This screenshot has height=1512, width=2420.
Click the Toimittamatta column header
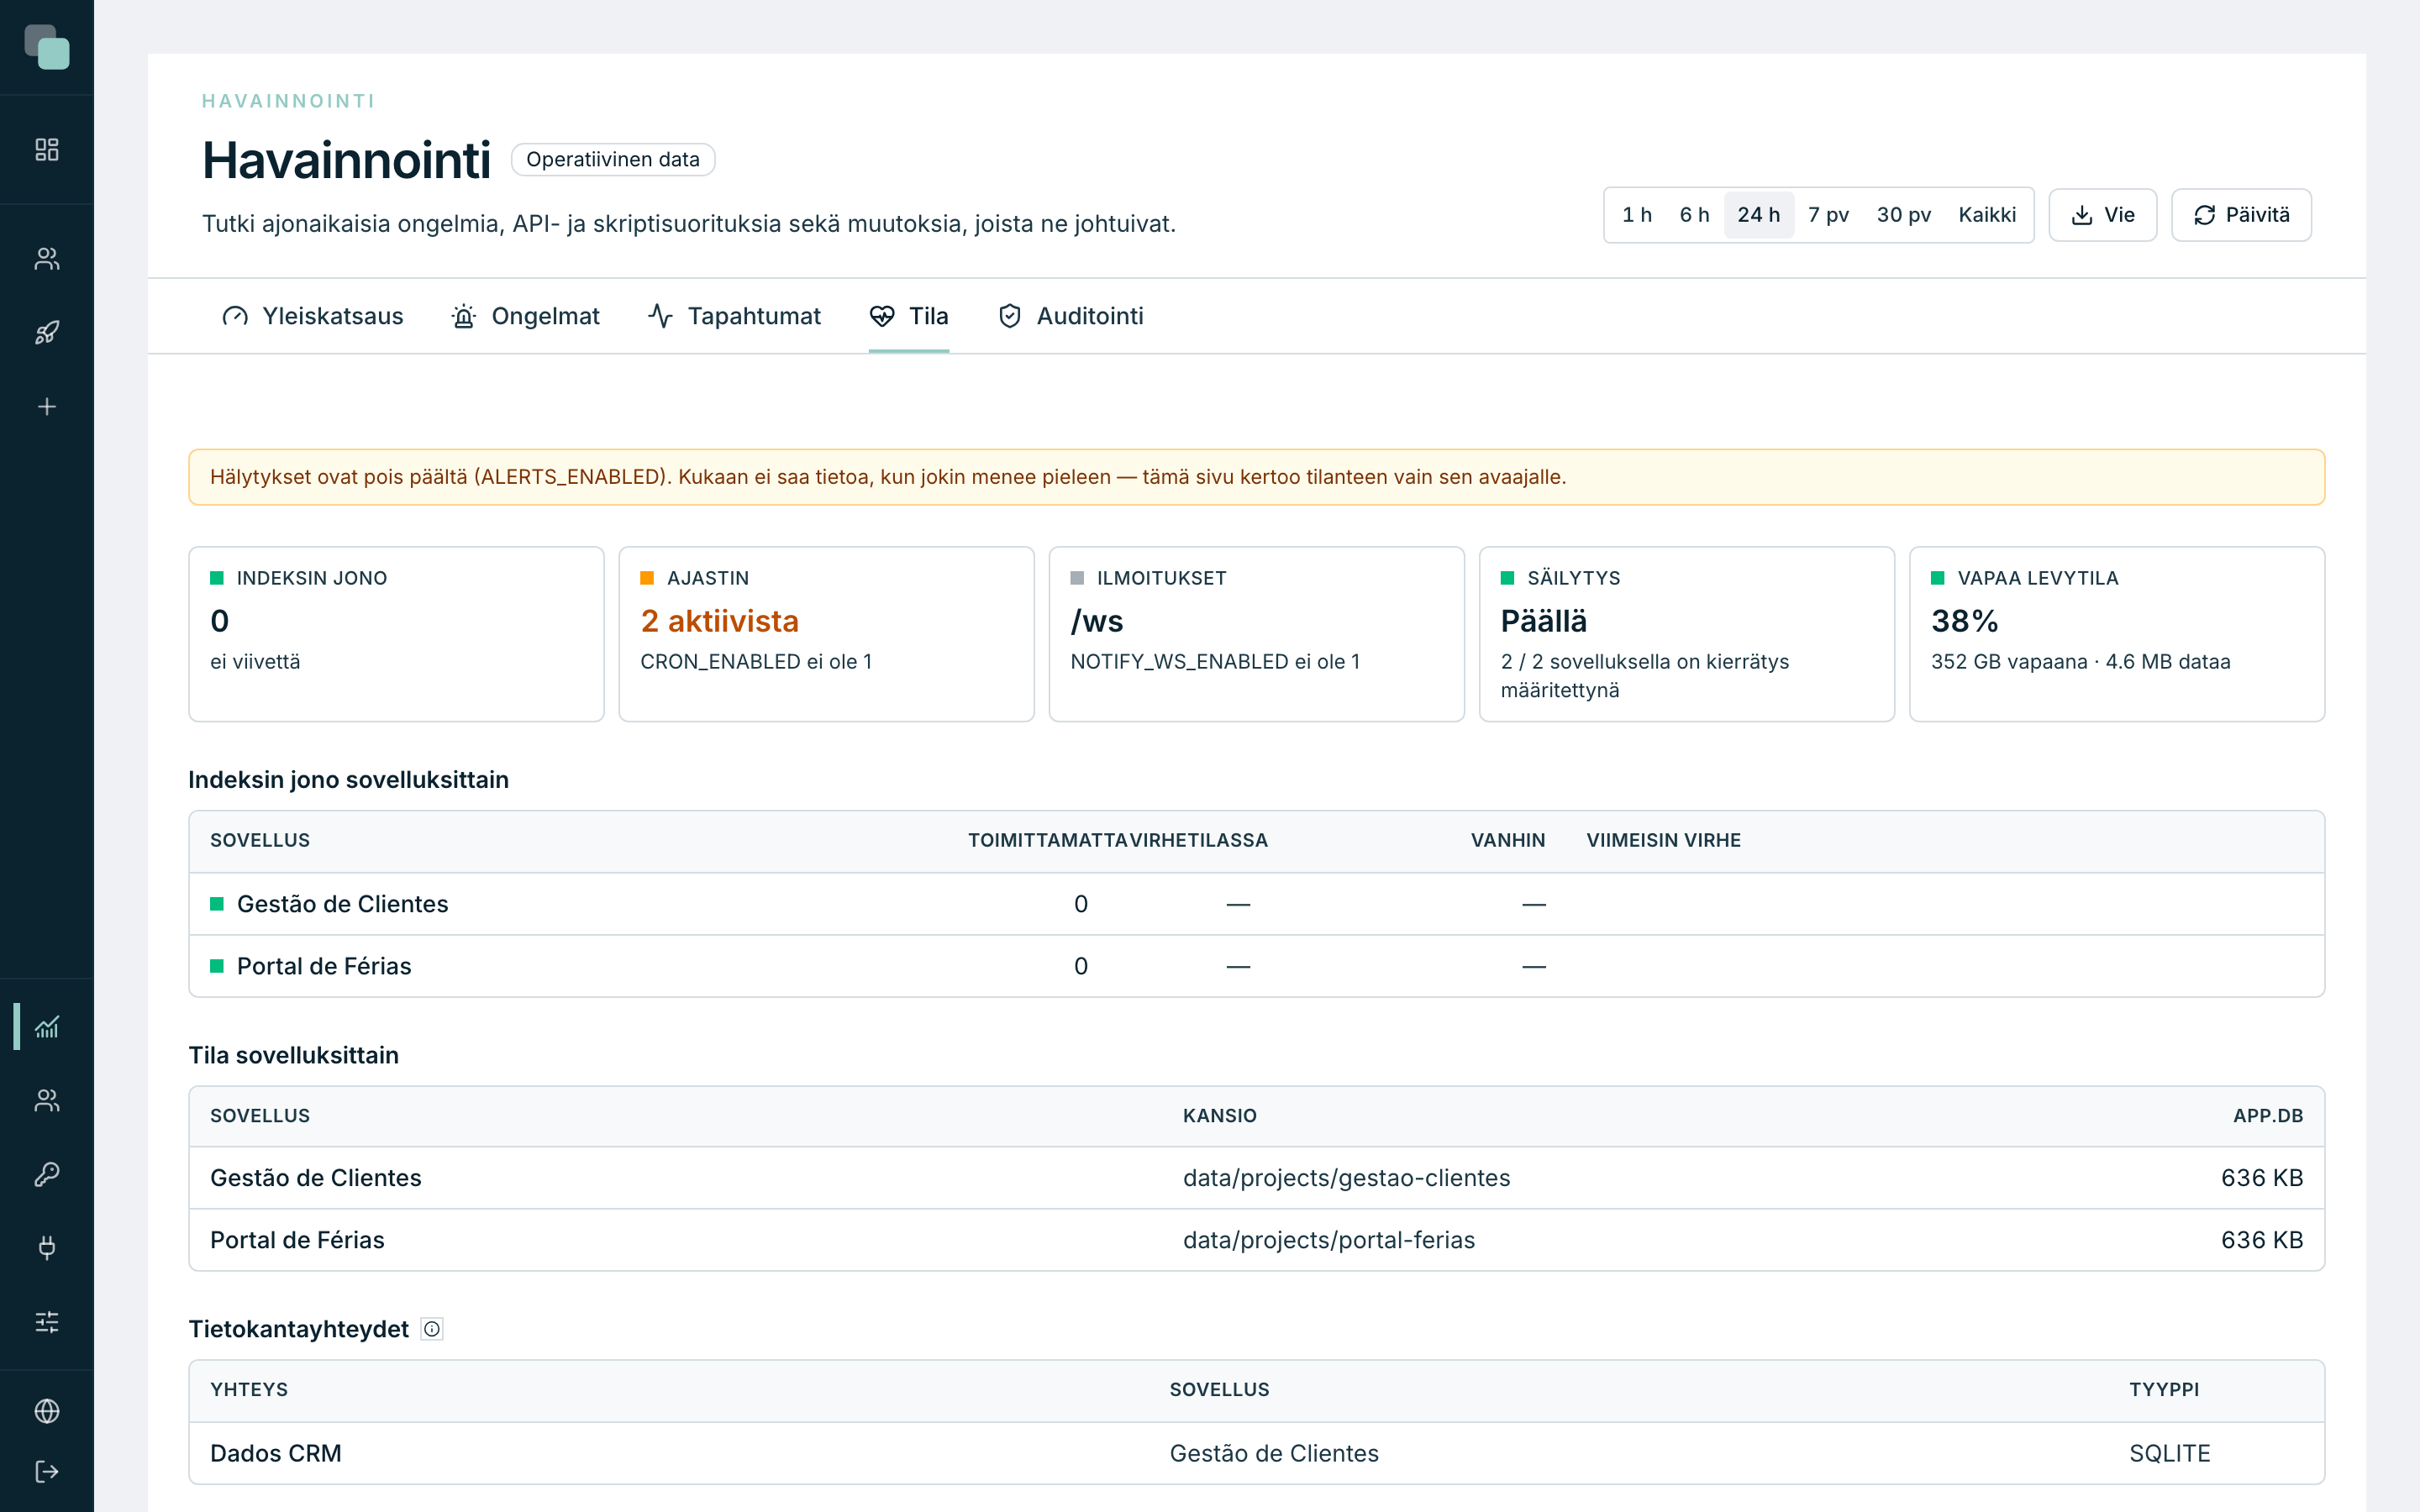click(x=1048, y=840)
